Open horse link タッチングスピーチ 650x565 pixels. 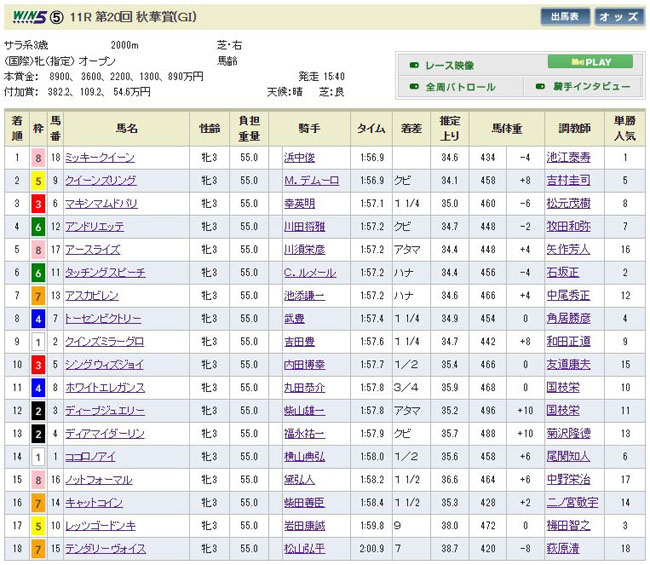coord(105,273)
